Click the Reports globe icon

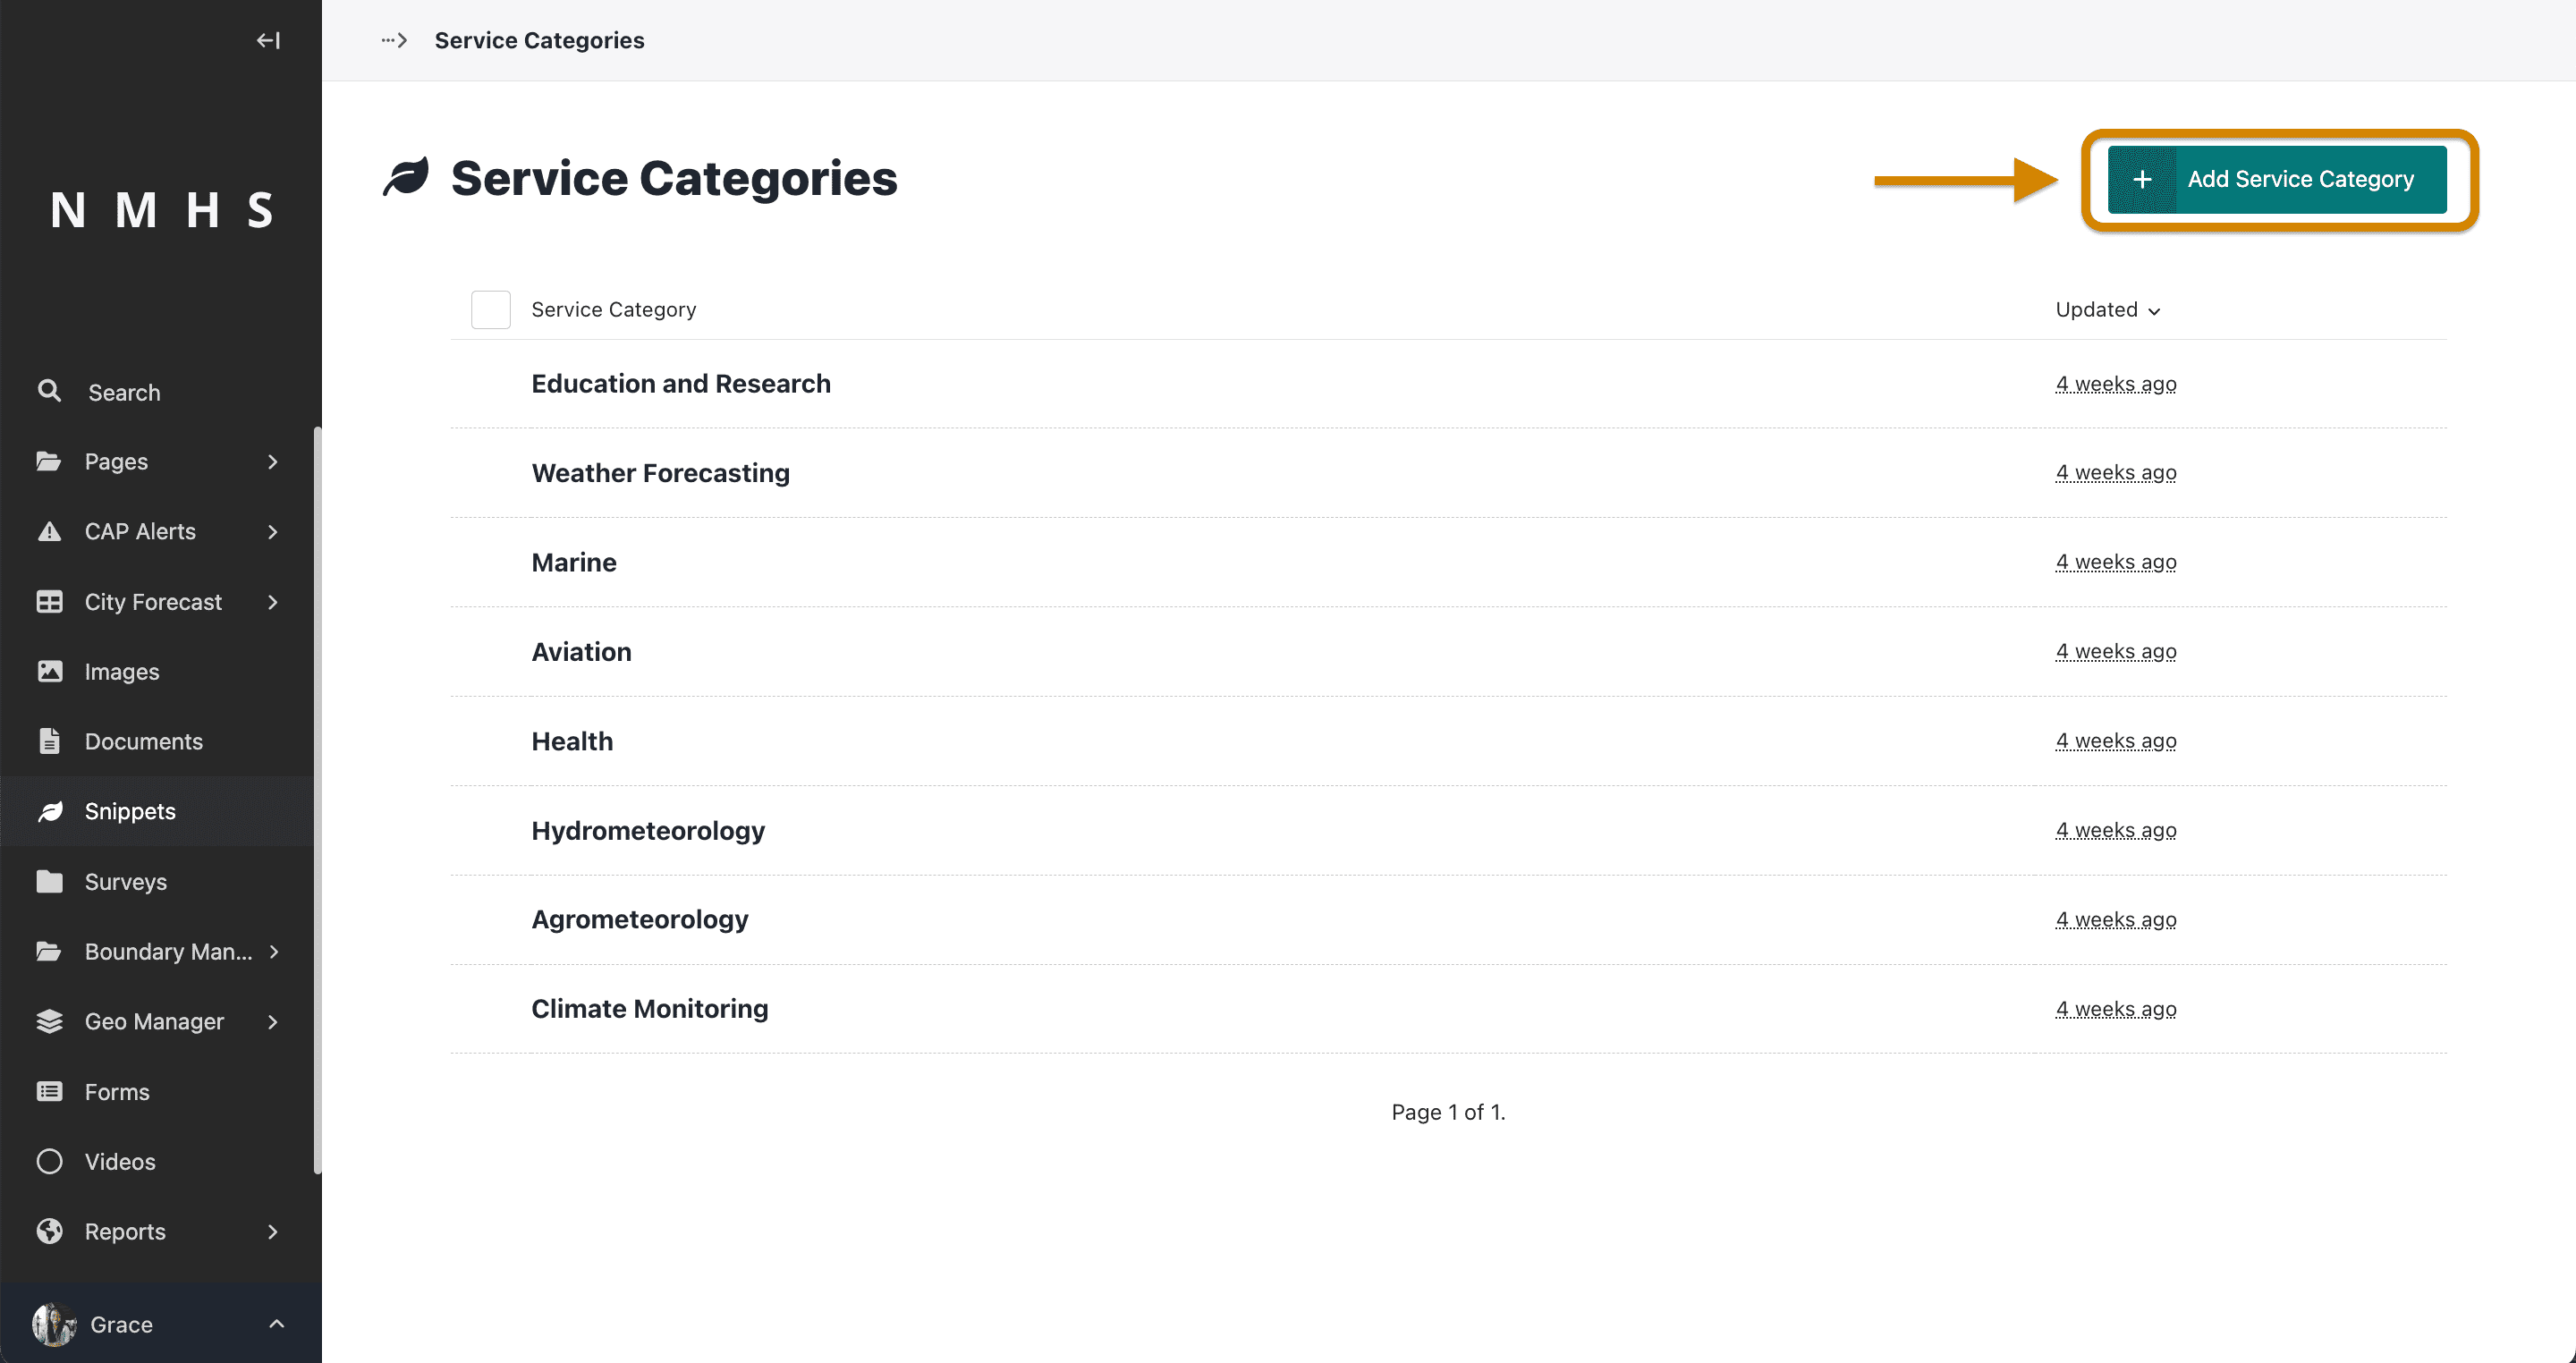tap(49, 1231)
